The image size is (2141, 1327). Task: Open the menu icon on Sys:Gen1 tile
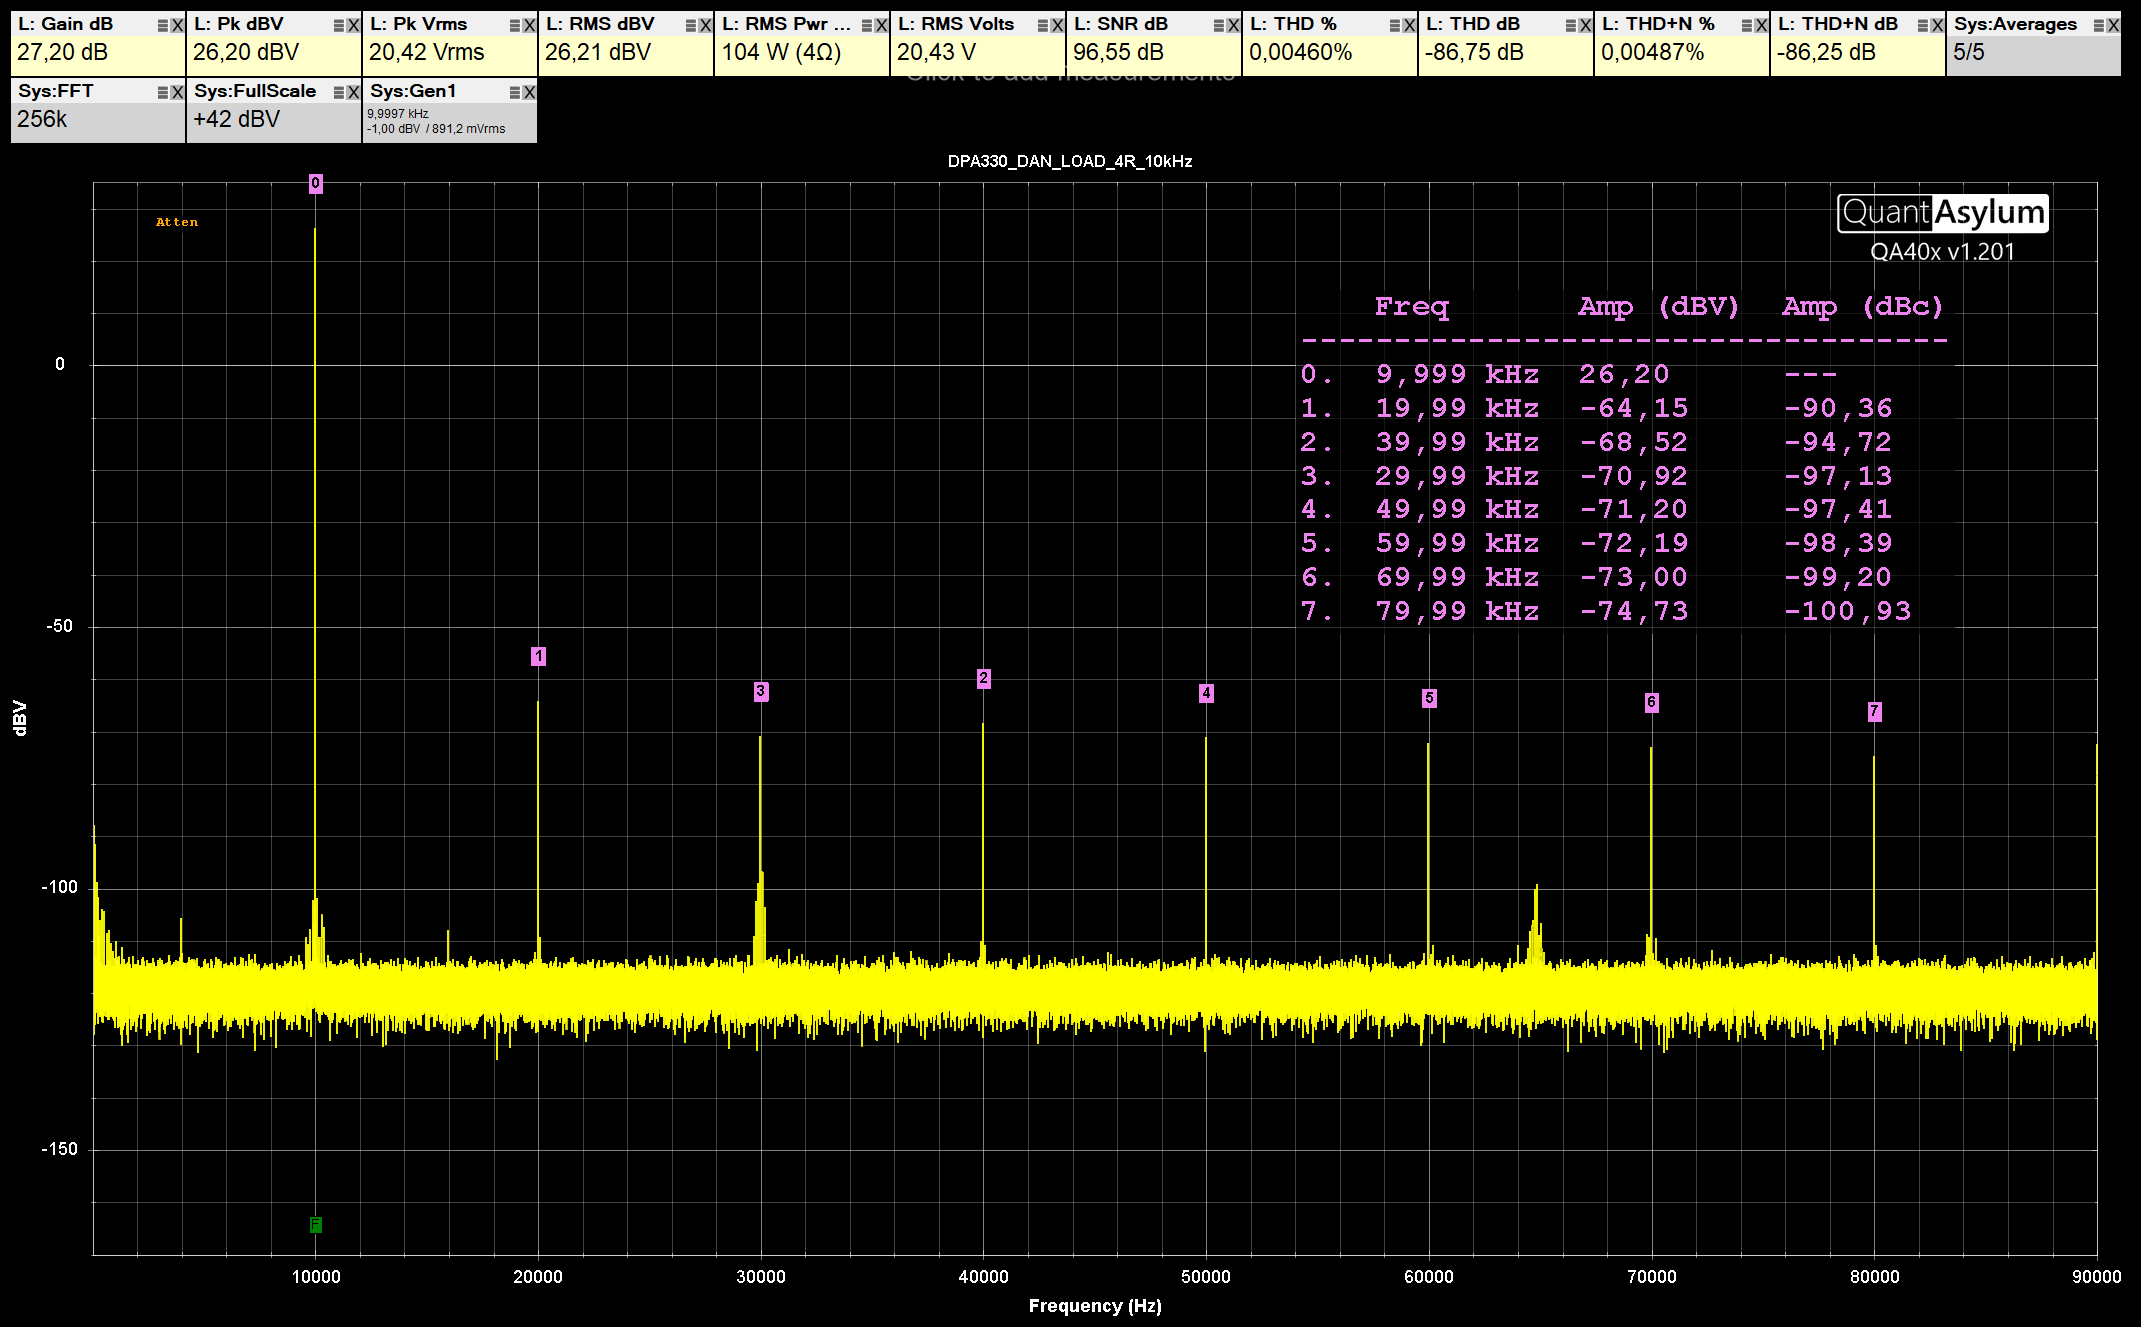pos(515,92)
